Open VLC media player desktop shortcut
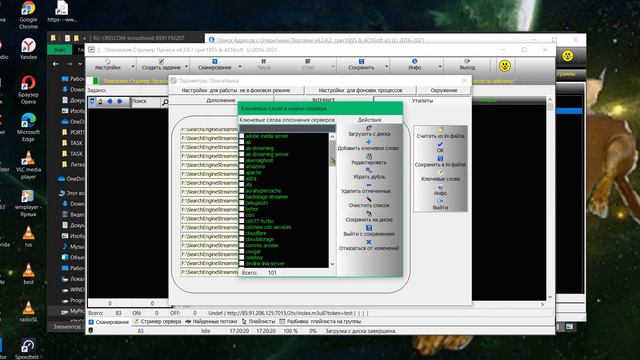The image size is (640, 360). [28, 165]
